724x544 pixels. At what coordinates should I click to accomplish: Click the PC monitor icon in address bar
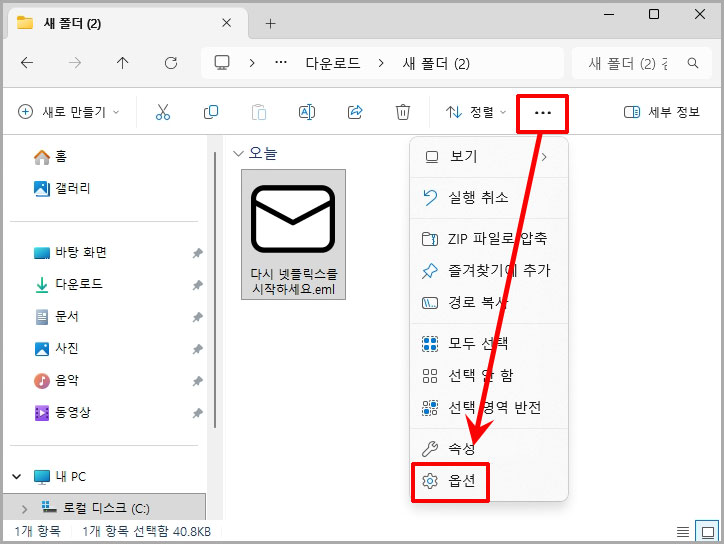(x=222, y=63)
